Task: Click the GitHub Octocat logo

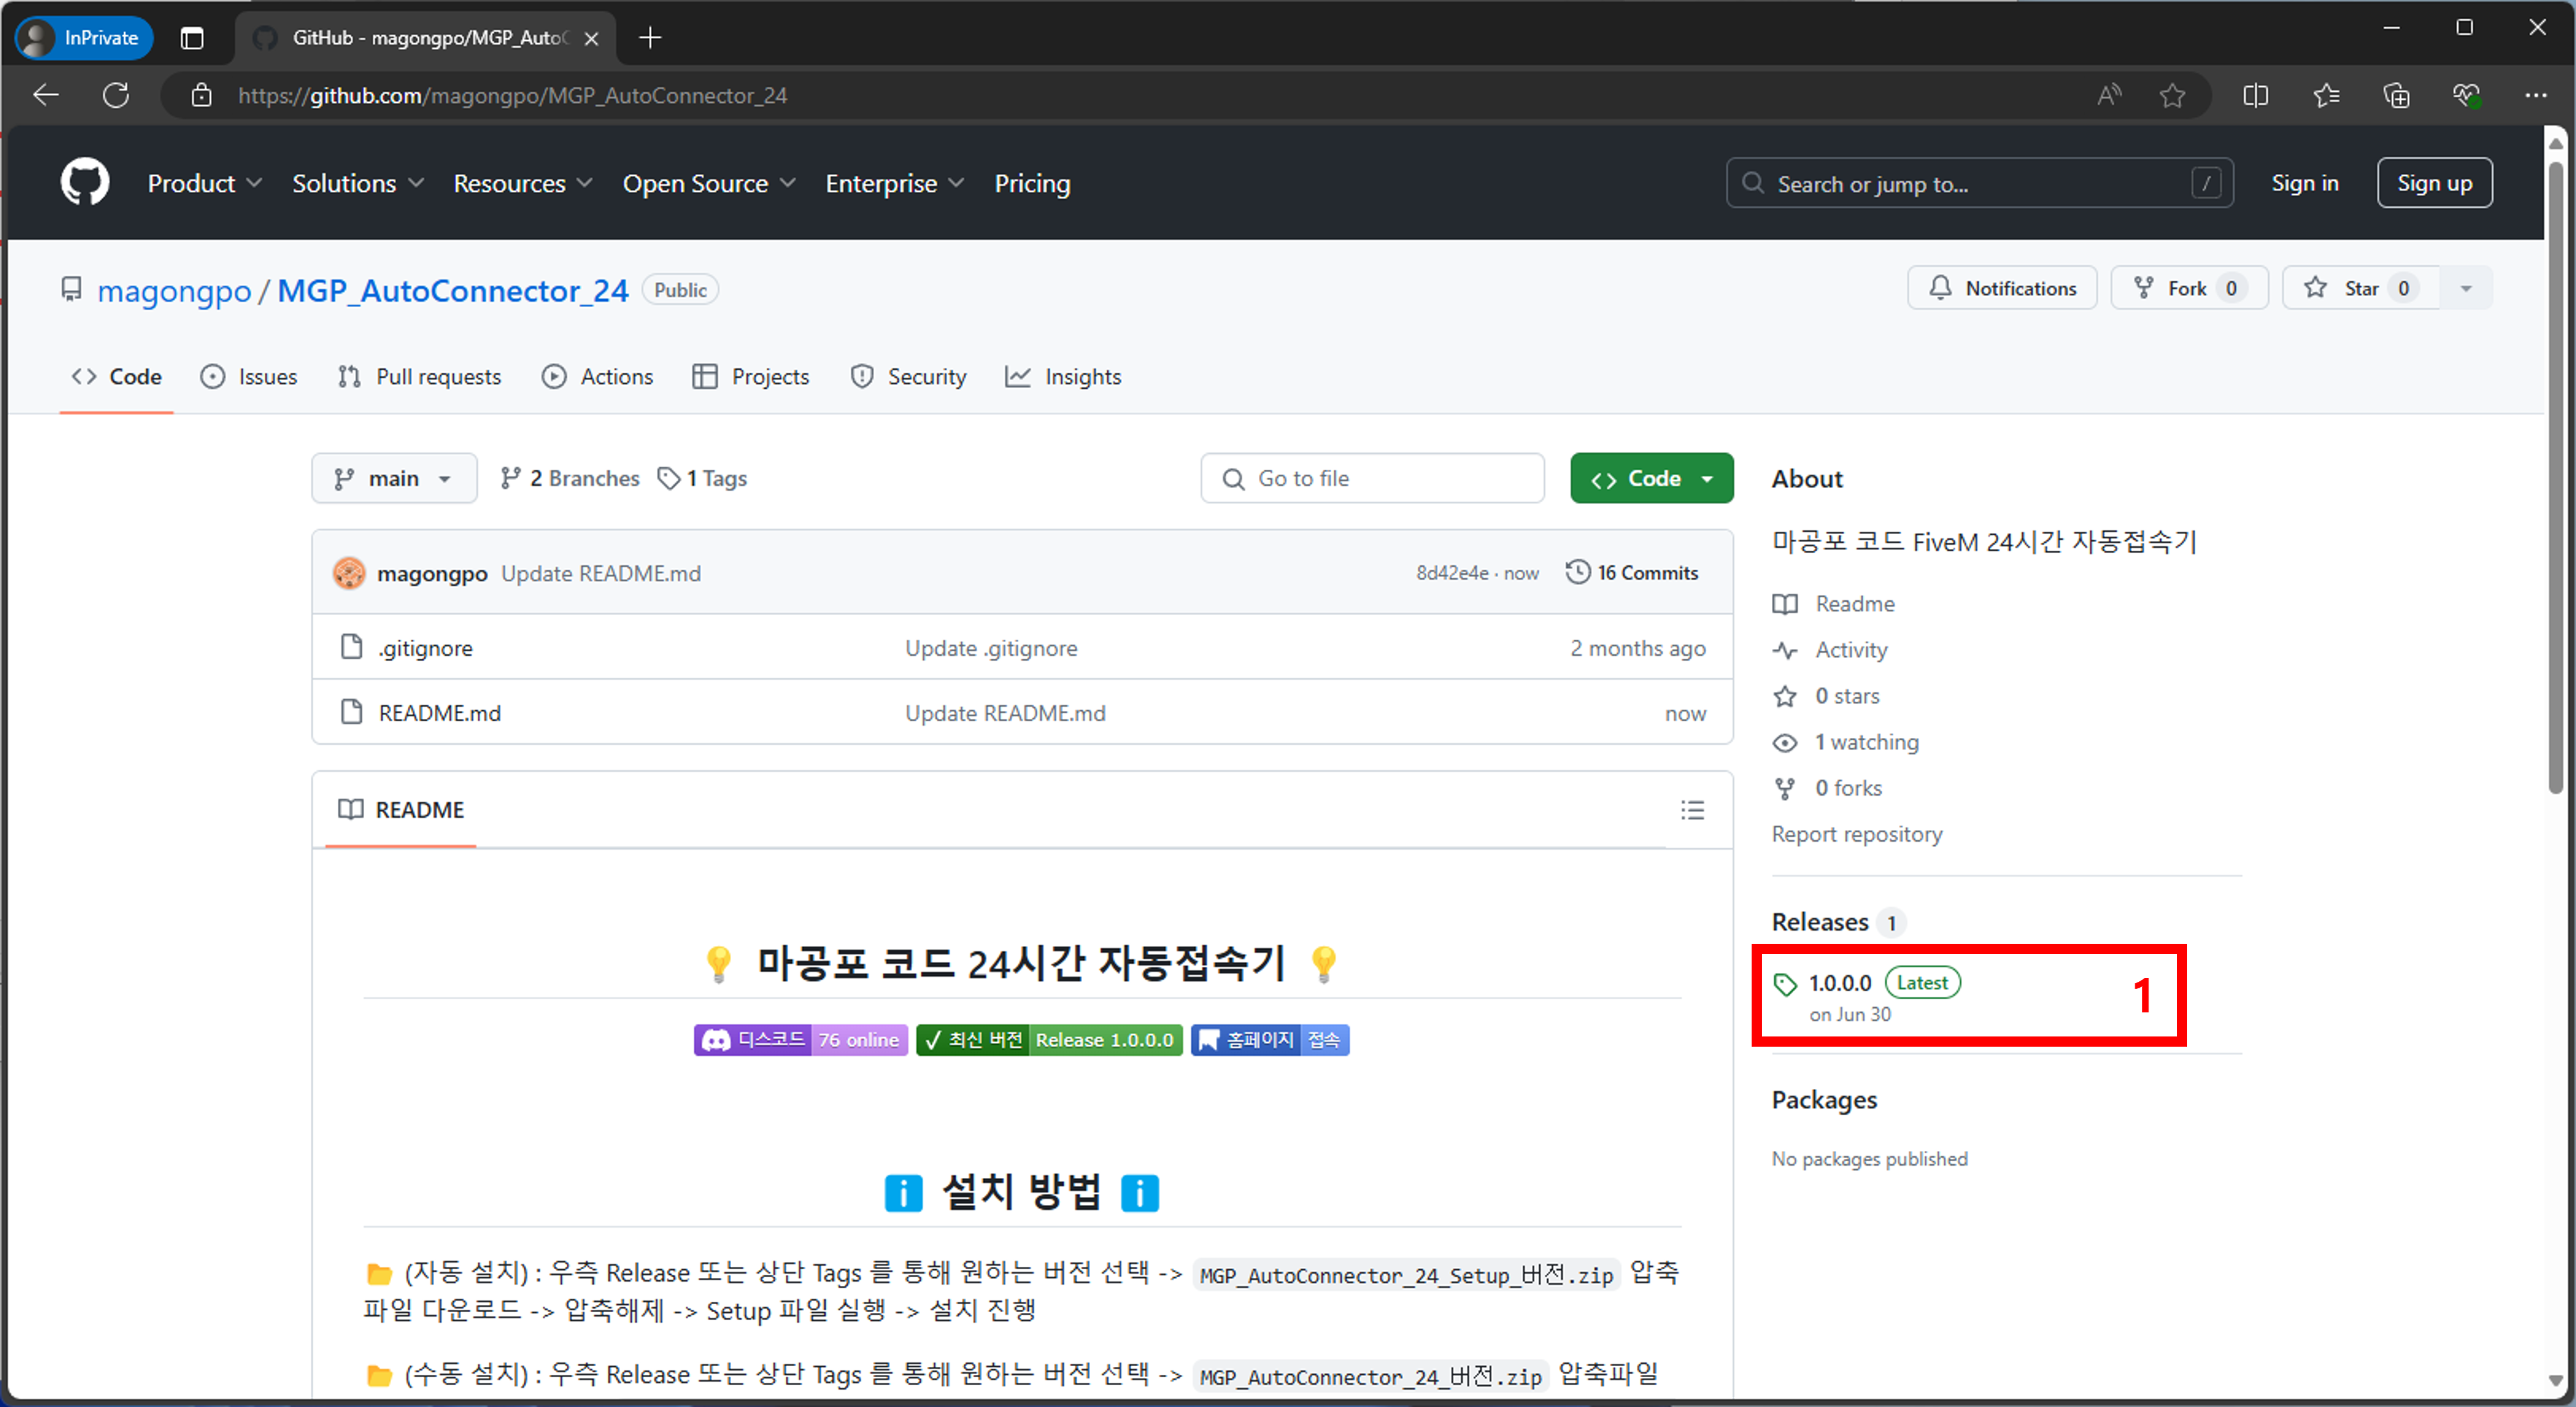Action: (85, 182)
